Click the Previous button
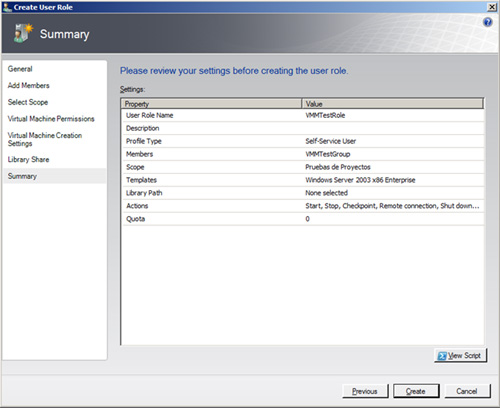The image size is (500, 408). coord(365,391)
